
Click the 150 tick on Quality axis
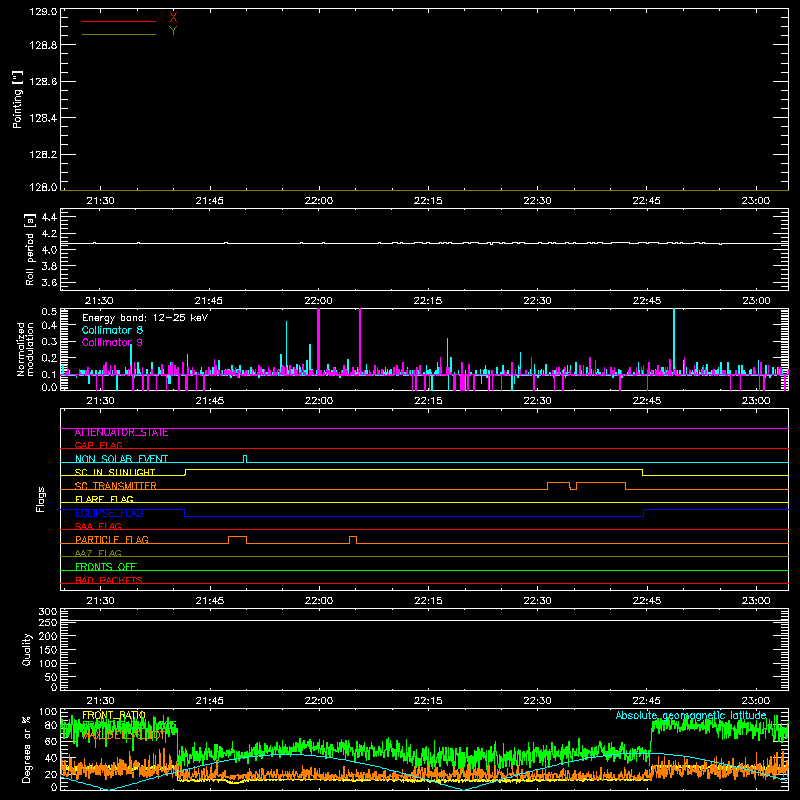point(47,650)
